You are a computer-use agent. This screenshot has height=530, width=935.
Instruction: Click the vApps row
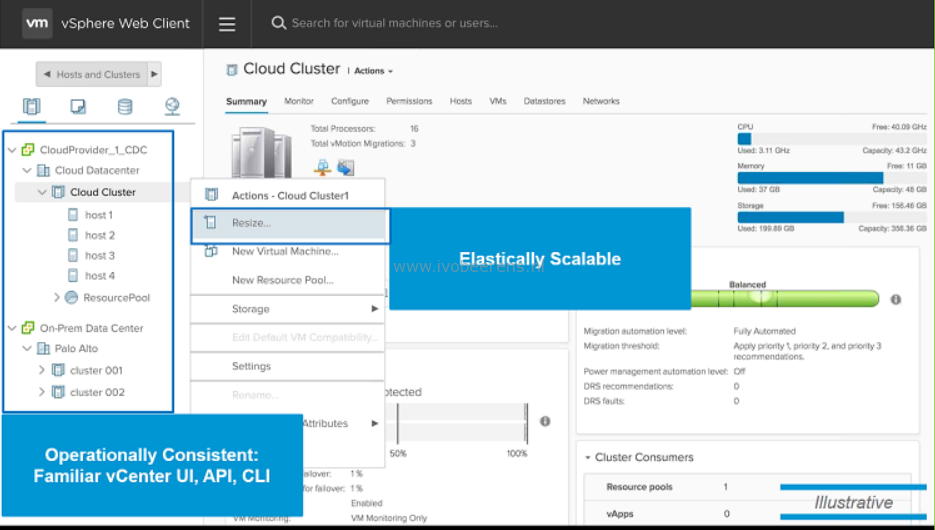[x=747, y=513]
